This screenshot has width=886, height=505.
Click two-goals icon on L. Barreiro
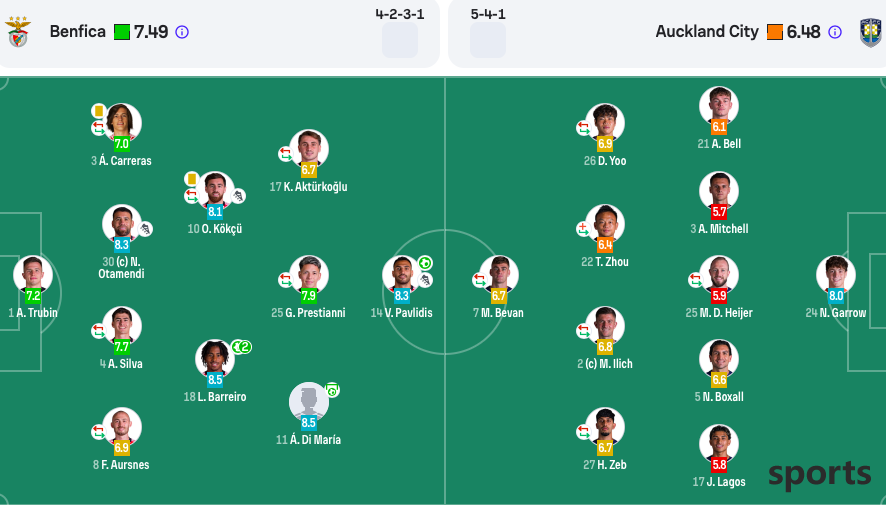[241, 347]
